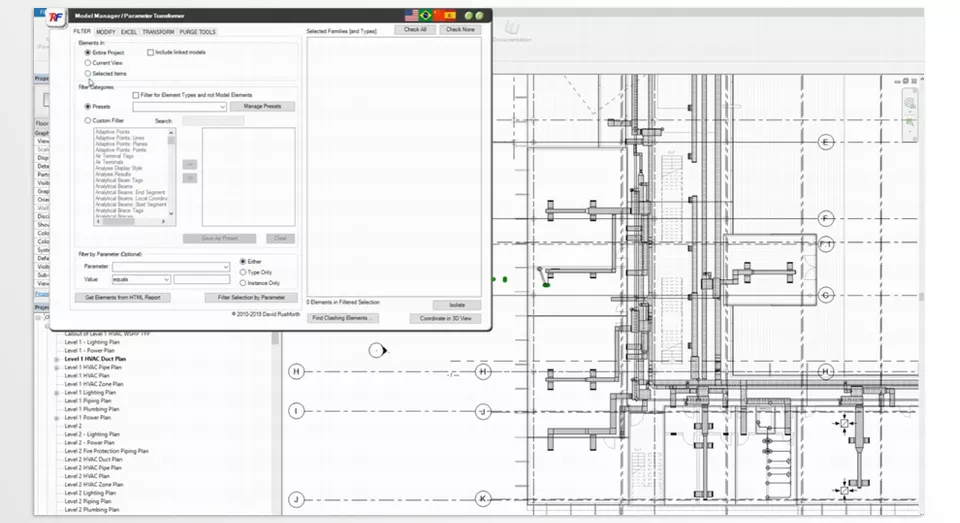This screenshot has height=523, width=960.
Task: Switch language with the Brazil flag icon
Action: tap(426, 15)
